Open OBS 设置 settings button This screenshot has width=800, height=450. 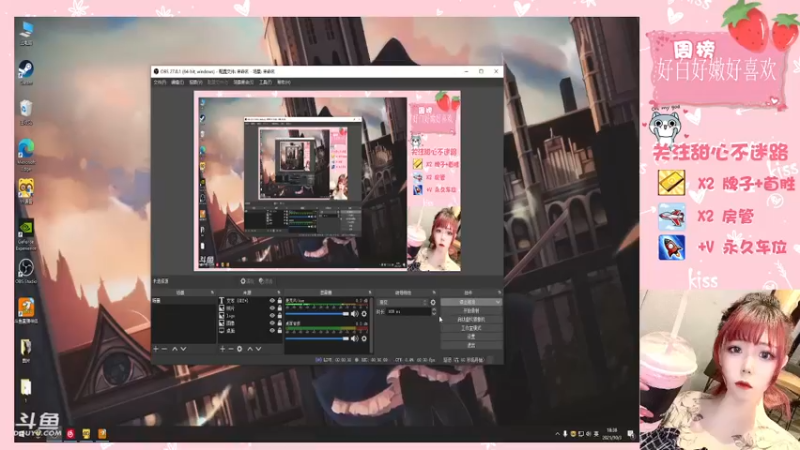471,337
